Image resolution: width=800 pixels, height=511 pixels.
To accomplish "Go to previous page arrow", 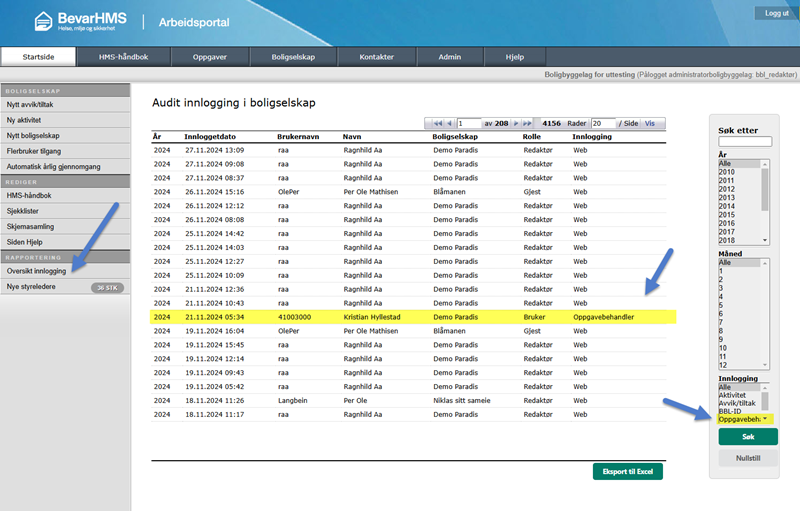I will (x=450, y=123).
